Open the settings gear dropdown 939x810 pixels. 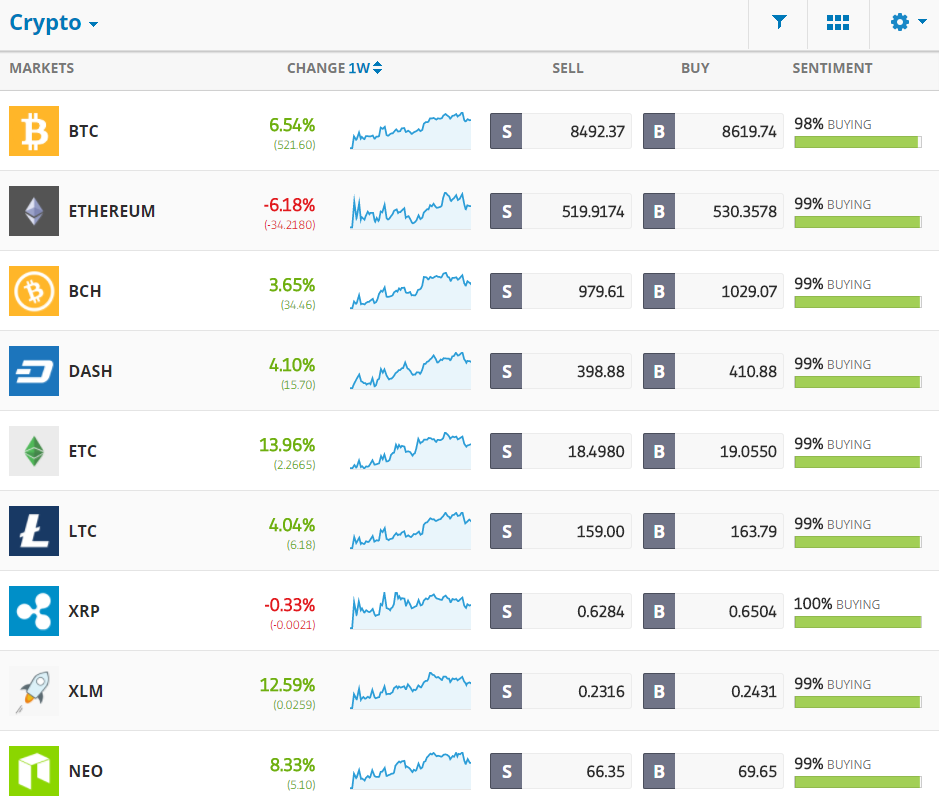[x=908, y=22]
